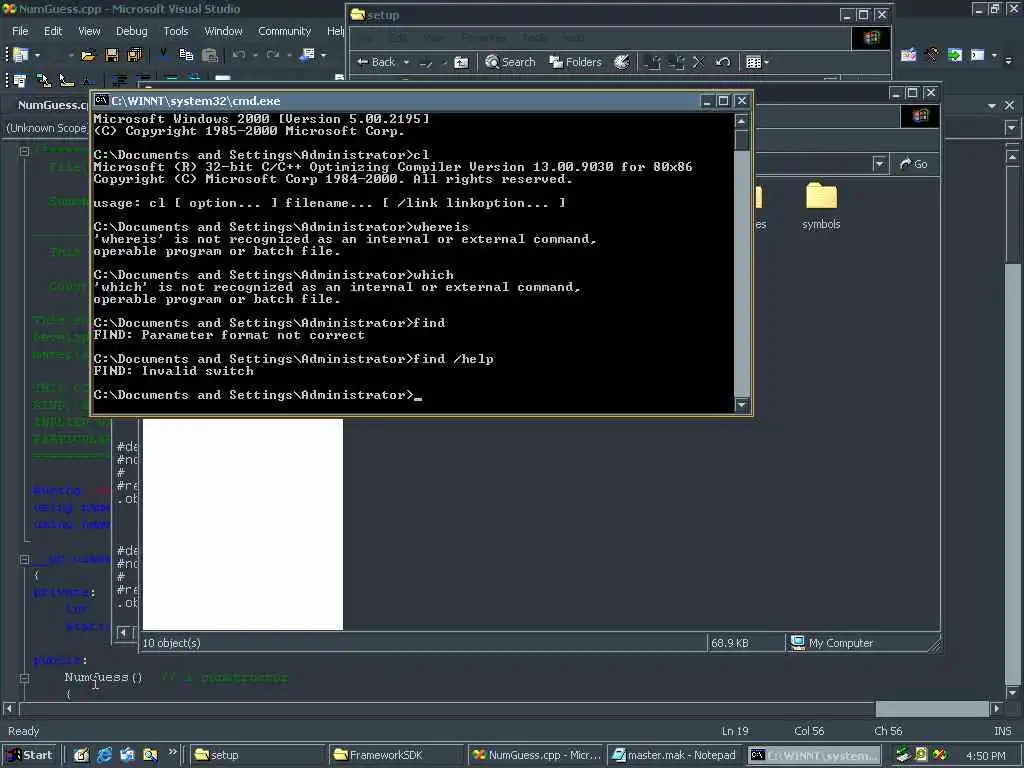Screen dimensions: 1024x768
Task: Click the Save All icon
Action: pos(135,56)
